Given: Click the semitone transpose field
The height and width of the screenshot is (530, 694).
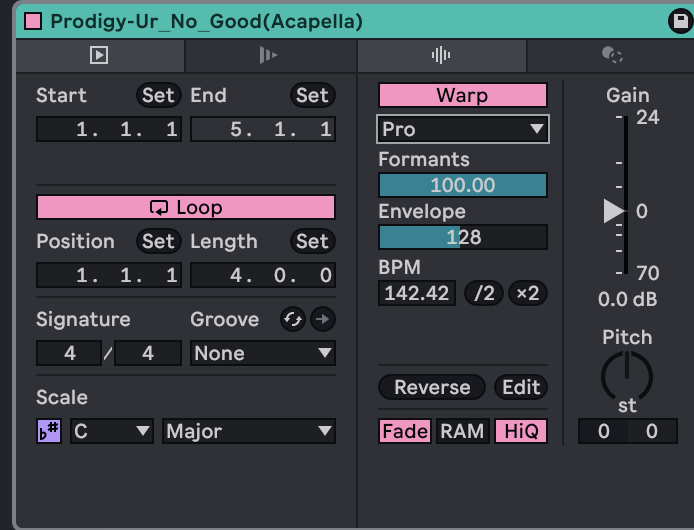Looking at the screenshot, I should click(603, 431).
